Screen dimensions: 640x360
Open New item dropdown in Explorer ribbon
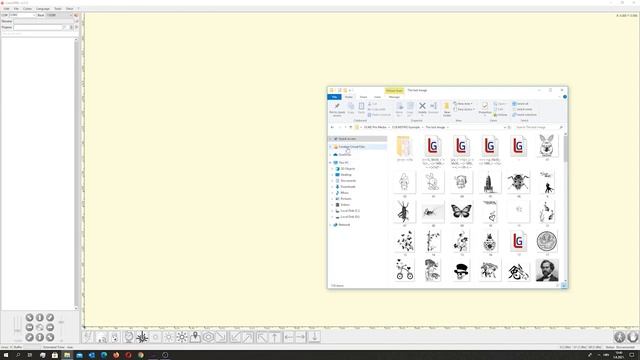[463, 104]
